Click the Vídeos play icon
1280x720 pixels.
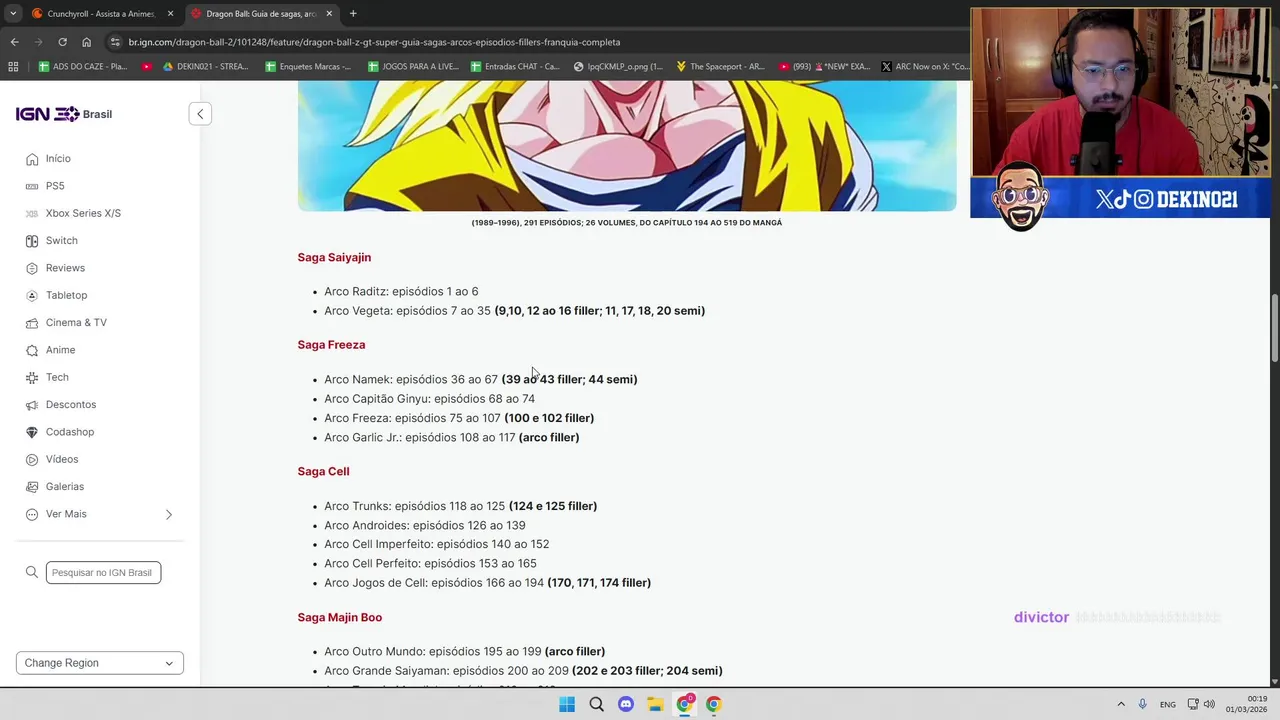pyautogui.click(x=32, y=459)
